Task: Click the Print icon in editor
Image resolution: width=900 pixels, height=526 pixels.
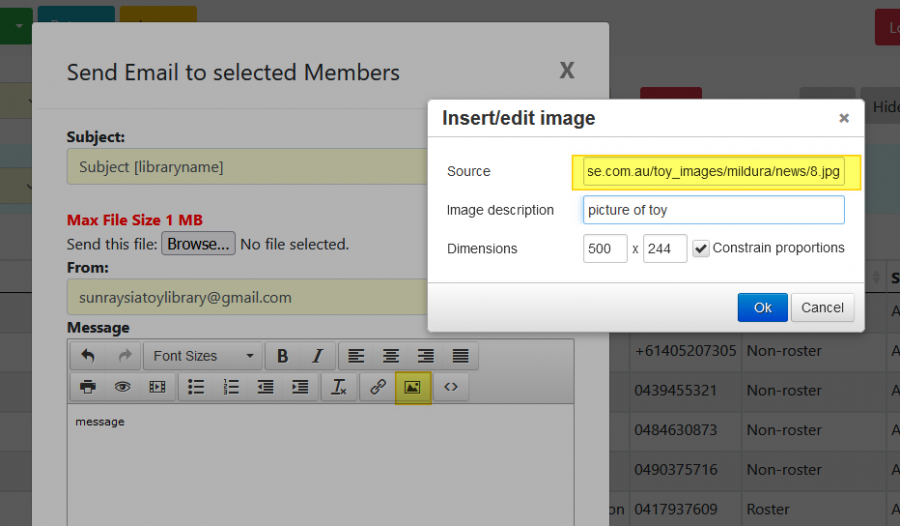Action: pos(88,387)
